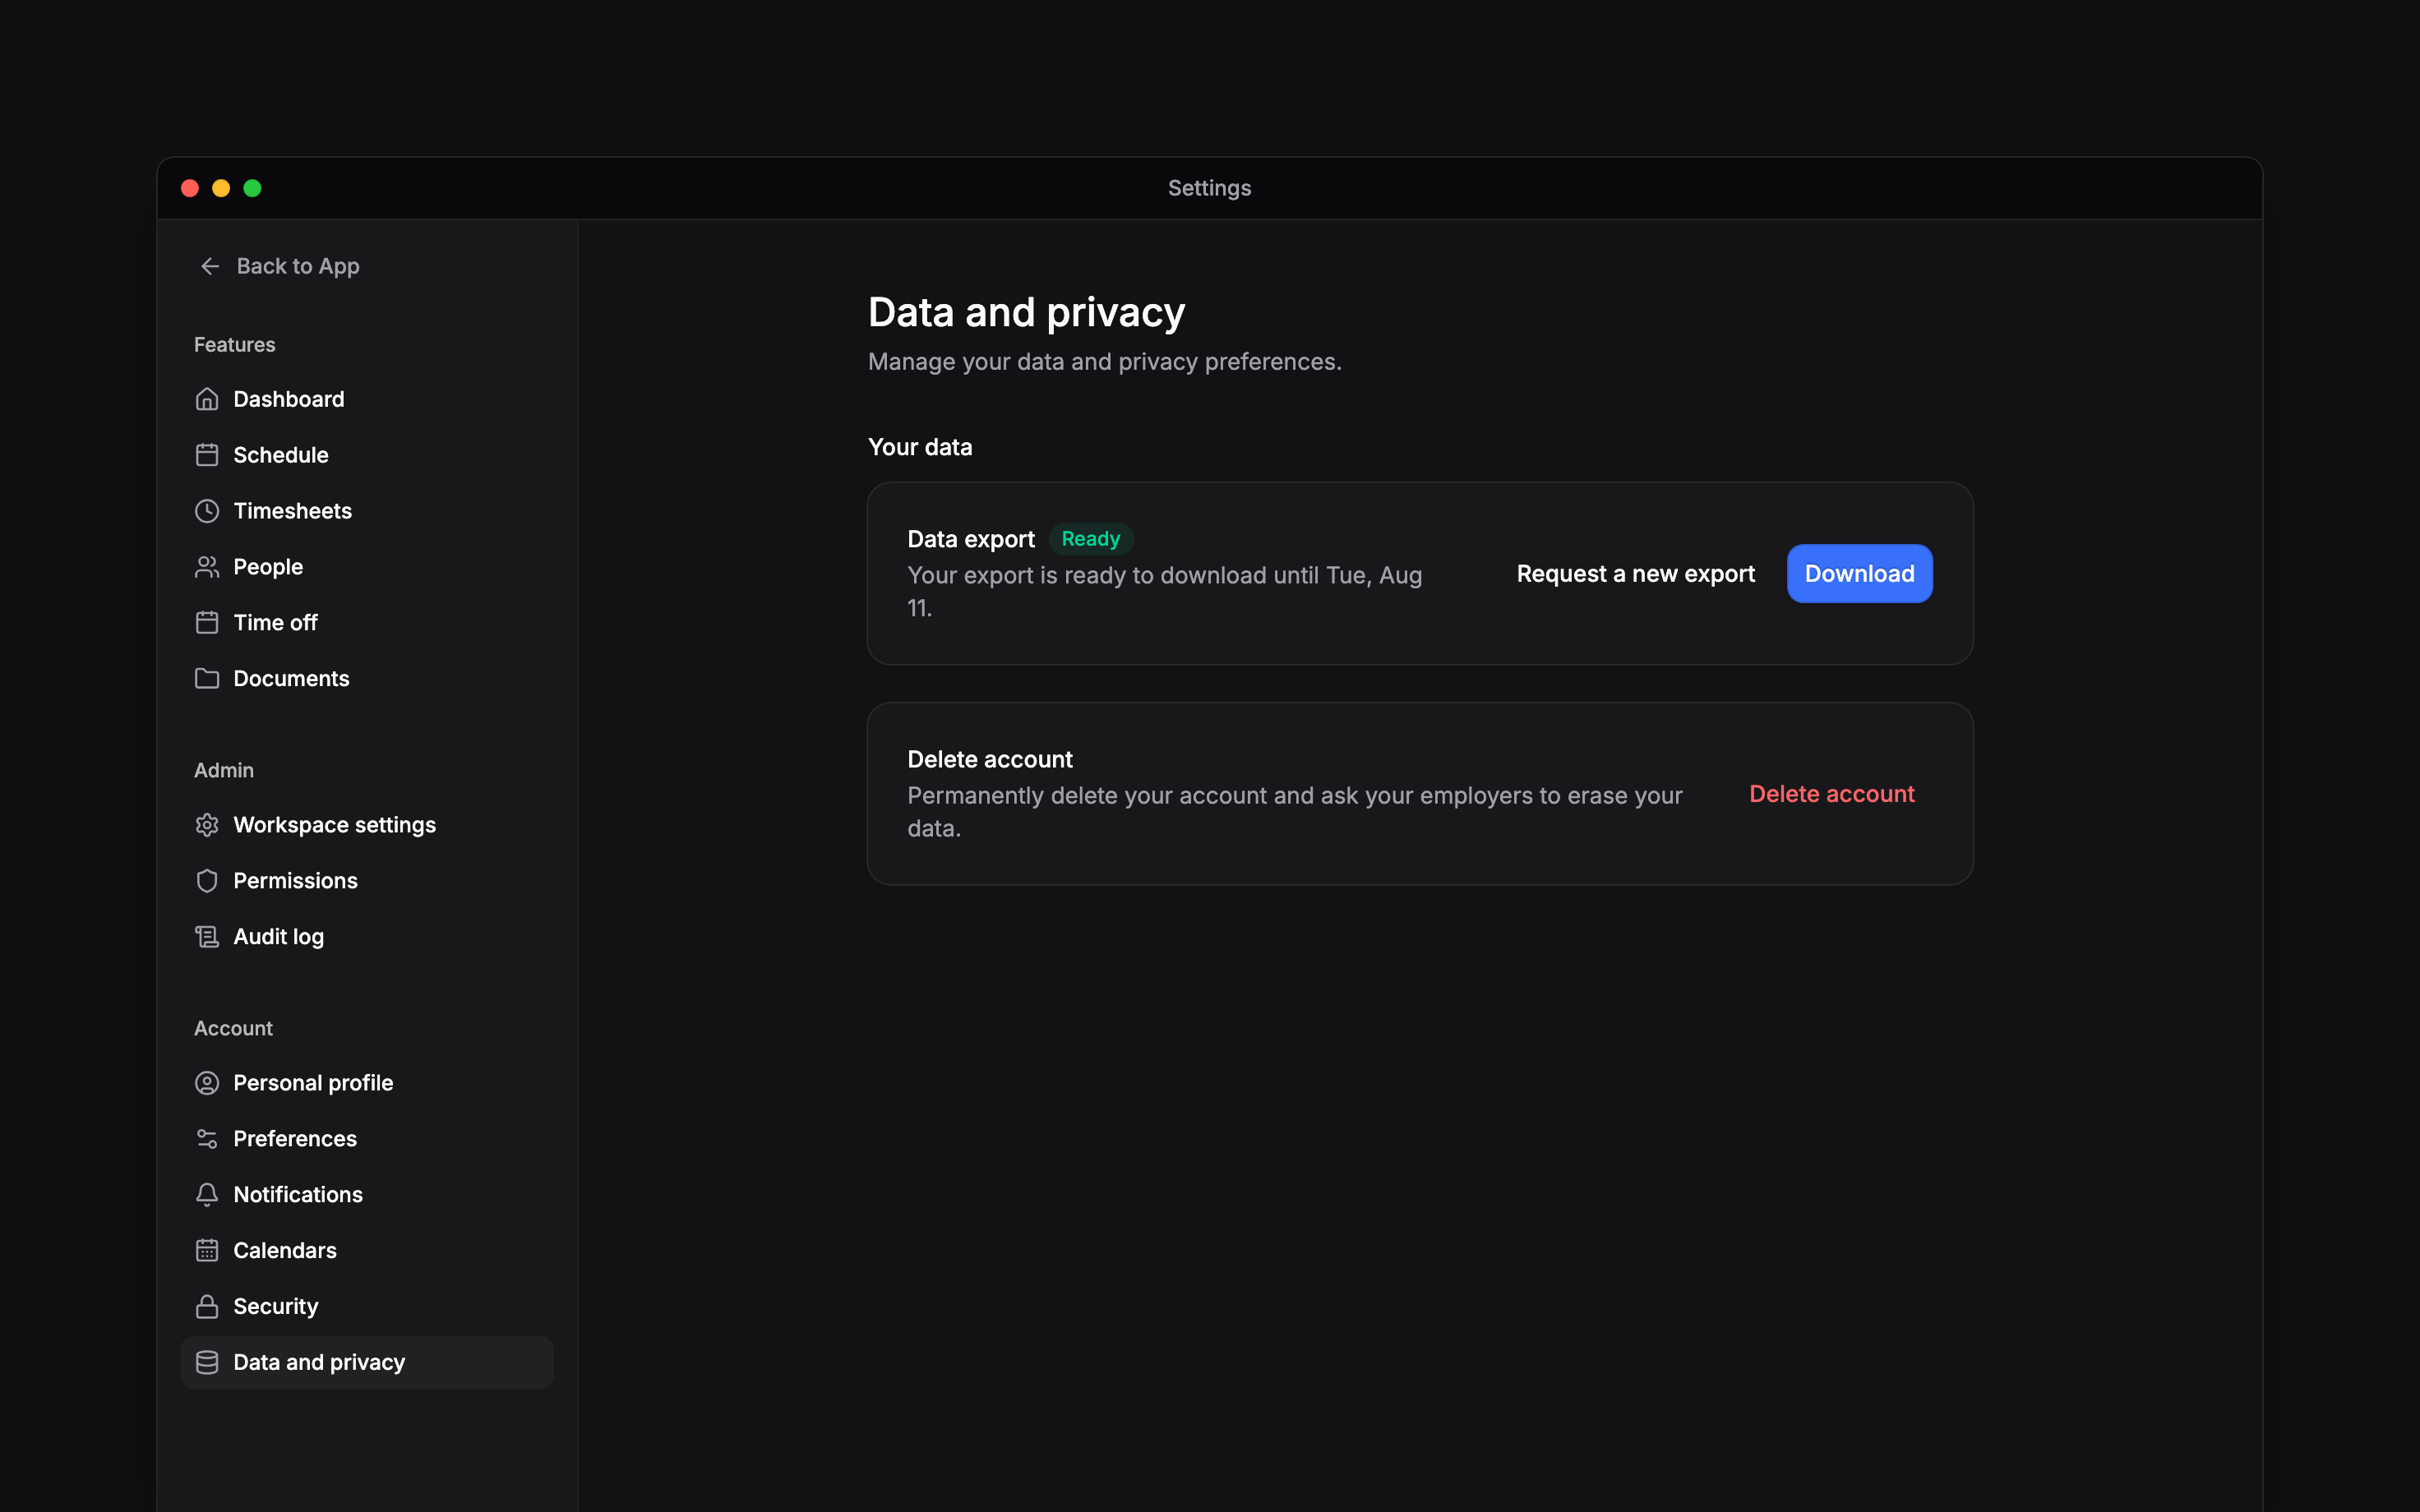The height and width of the screenshot is (1512, 2420).
Task: Click the Time off calendar icon
Action: 207,623
